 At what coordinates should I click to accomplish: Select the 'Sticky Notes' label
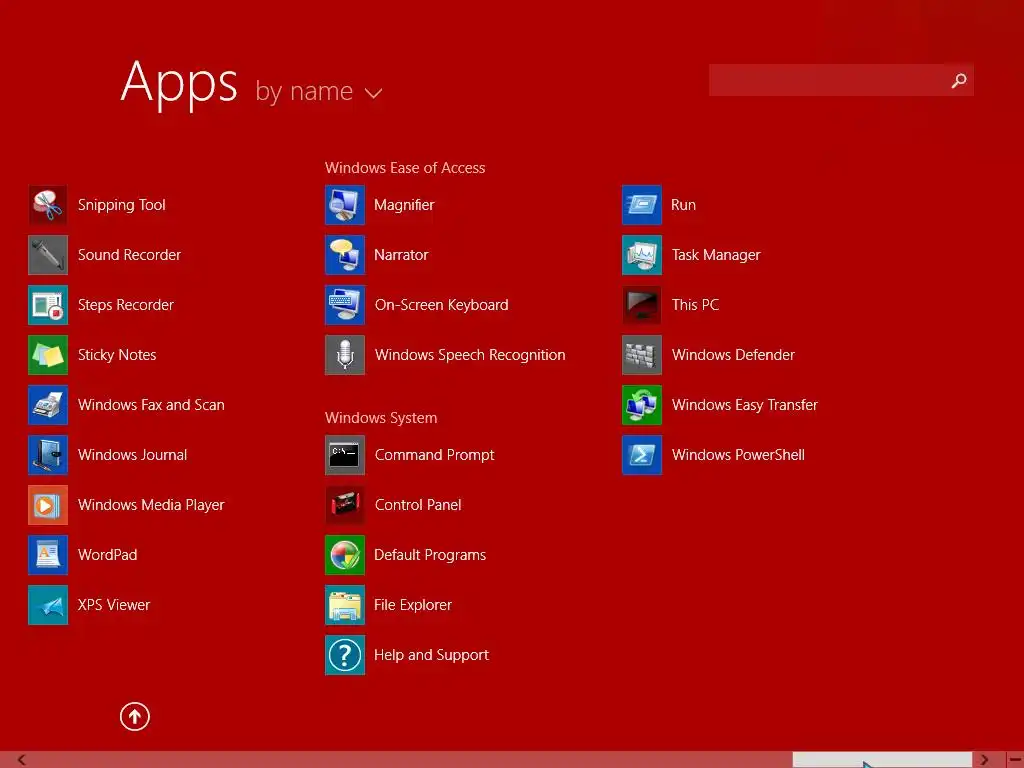tap(117, 355)
